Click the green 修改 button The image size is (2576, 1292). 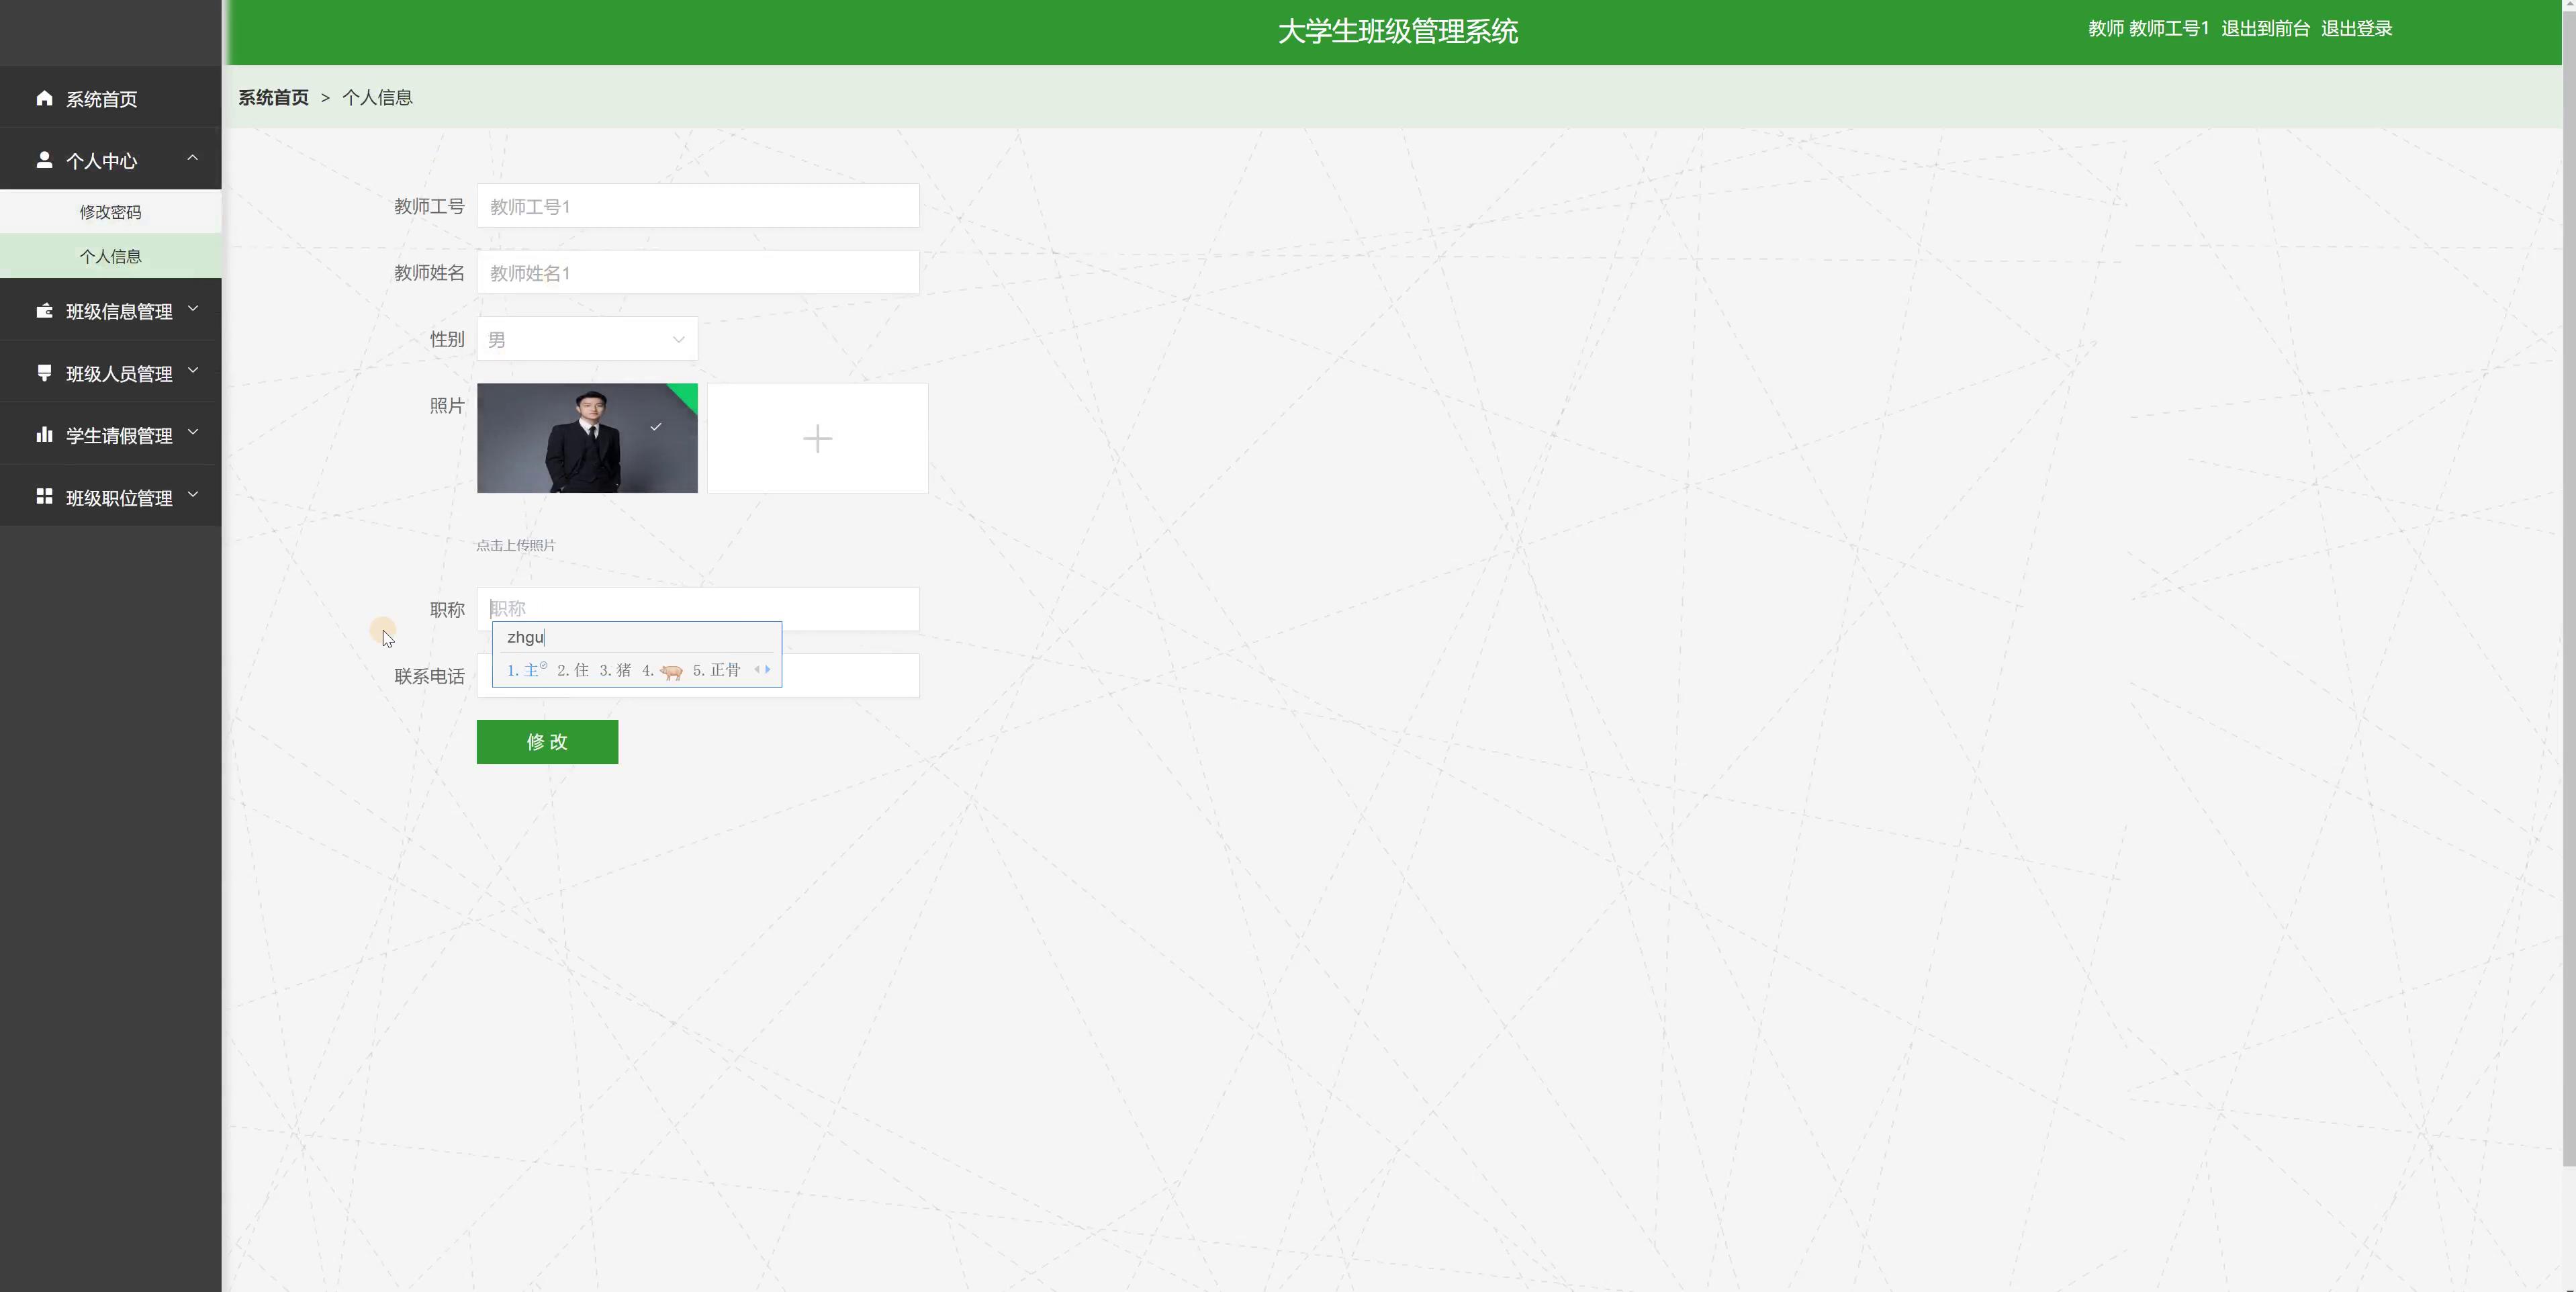pyautogui.click(x=547, y=742)
